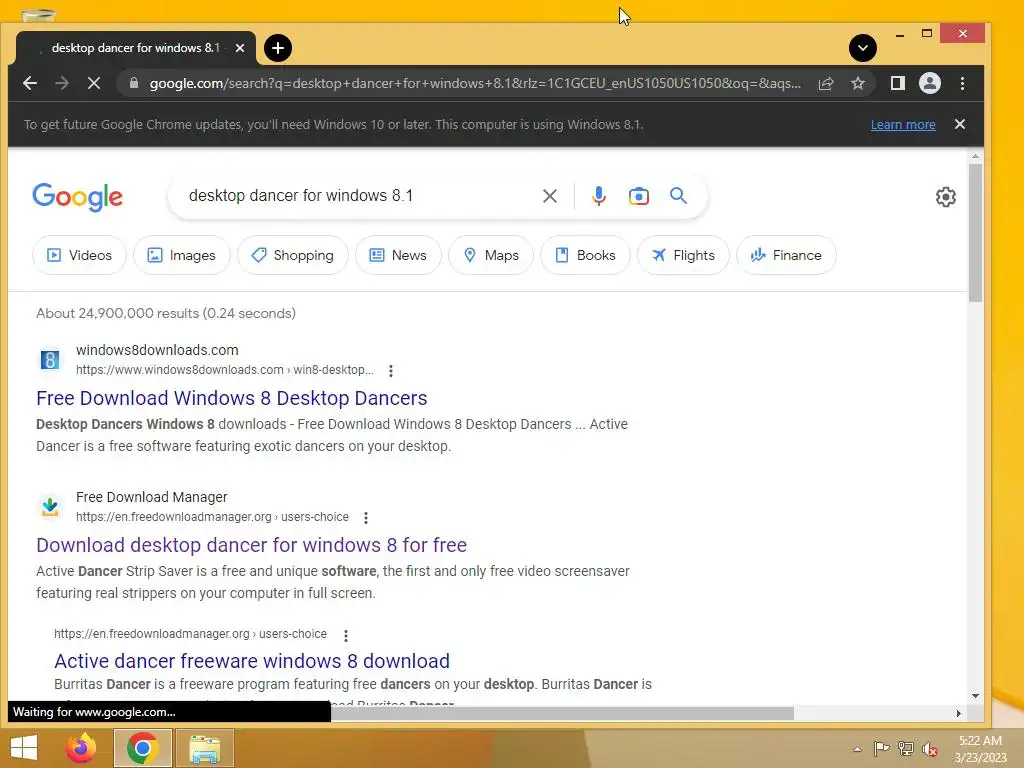Switch to the Maps results tab
The image size is (1024, 768).
[491, 255]
